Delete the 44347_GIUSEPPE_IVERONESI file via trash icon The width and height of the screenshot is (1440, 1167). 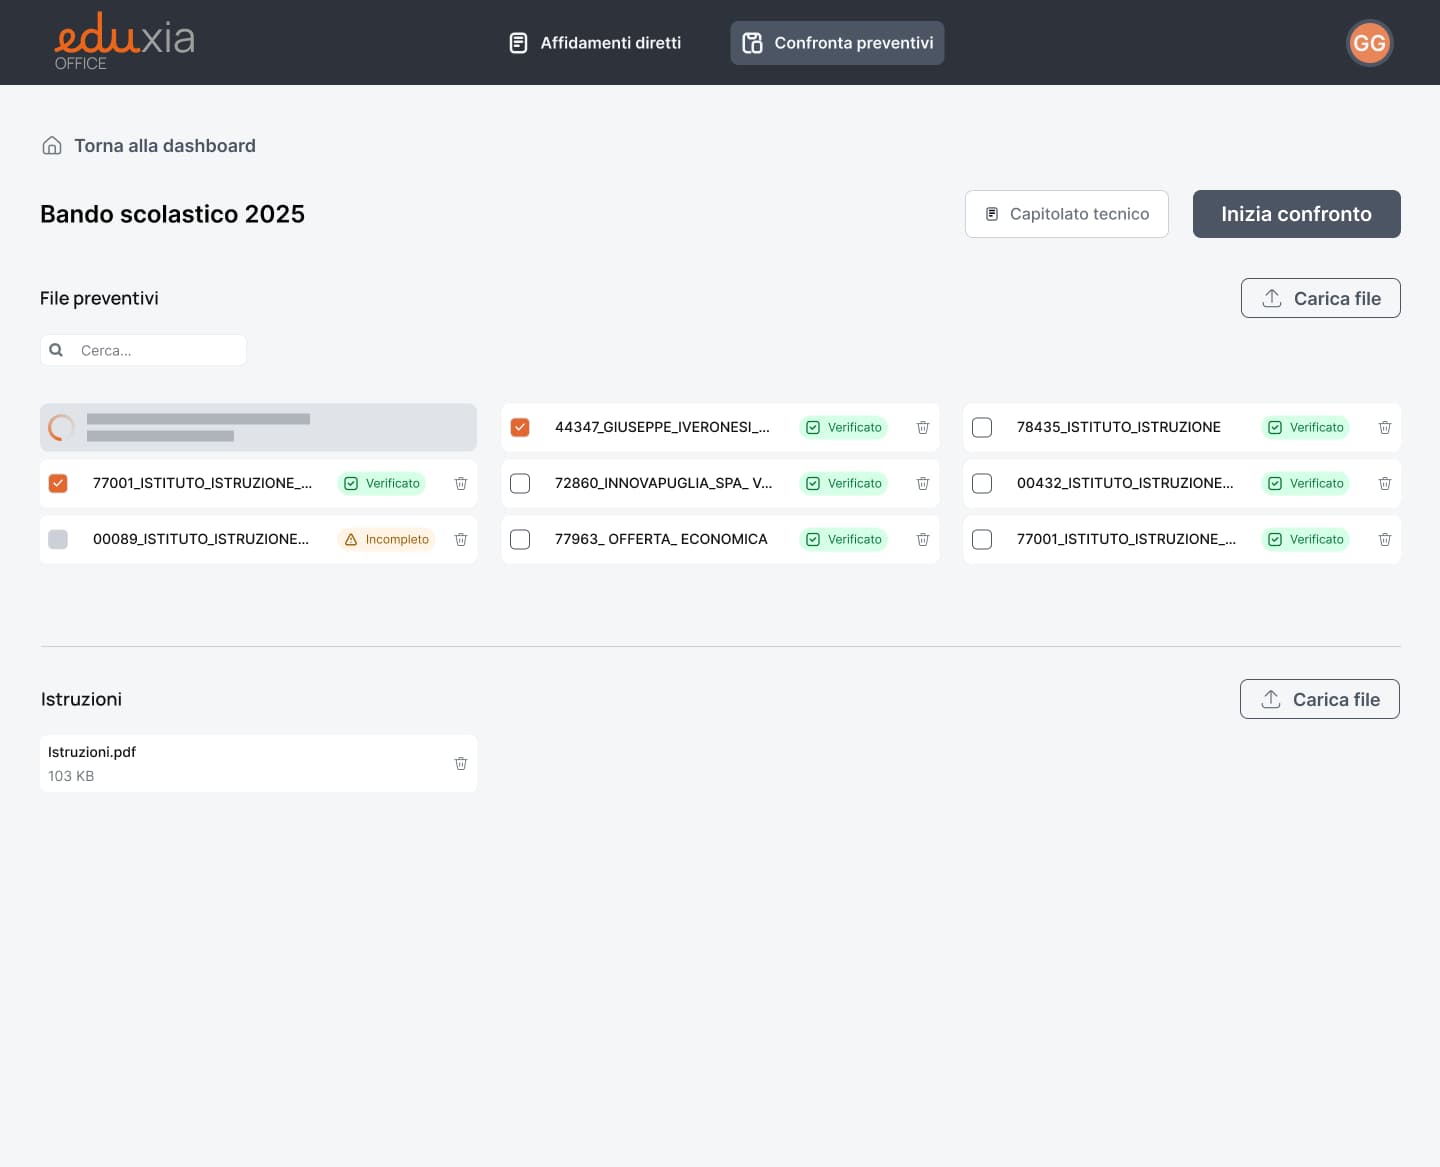click(x=922, y=428)
